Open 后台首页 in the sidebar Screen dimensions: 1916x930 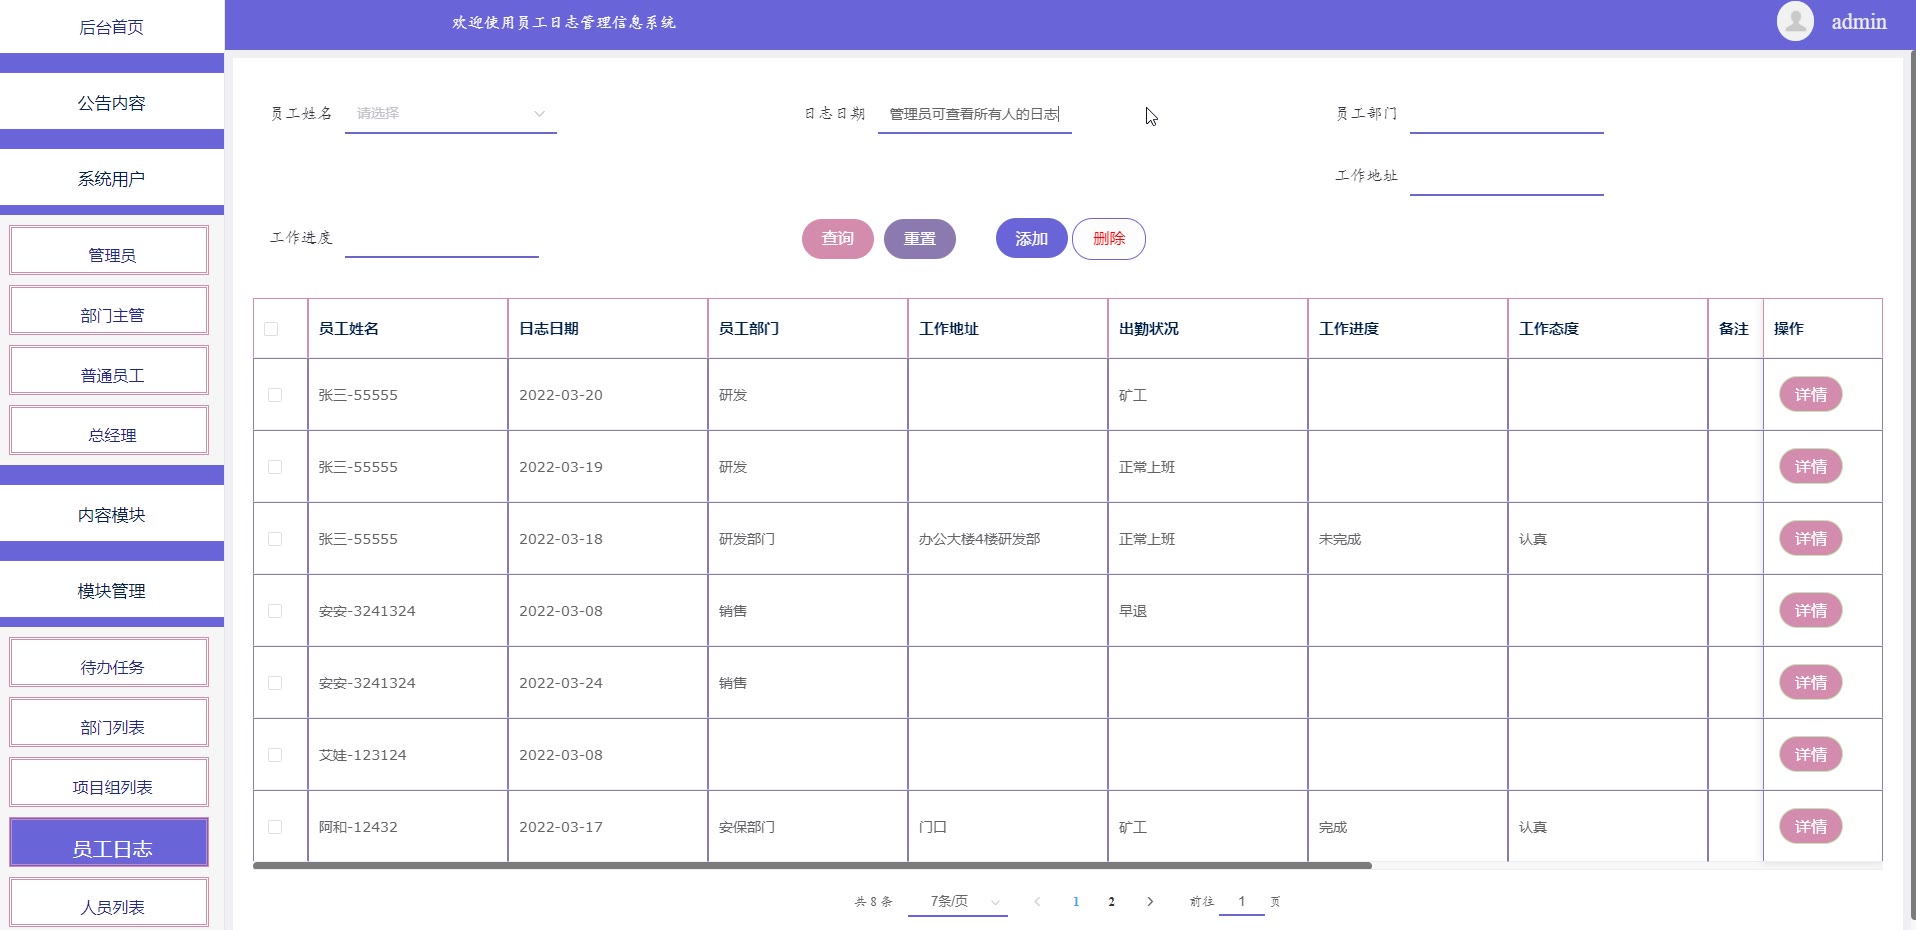point(112,27)
